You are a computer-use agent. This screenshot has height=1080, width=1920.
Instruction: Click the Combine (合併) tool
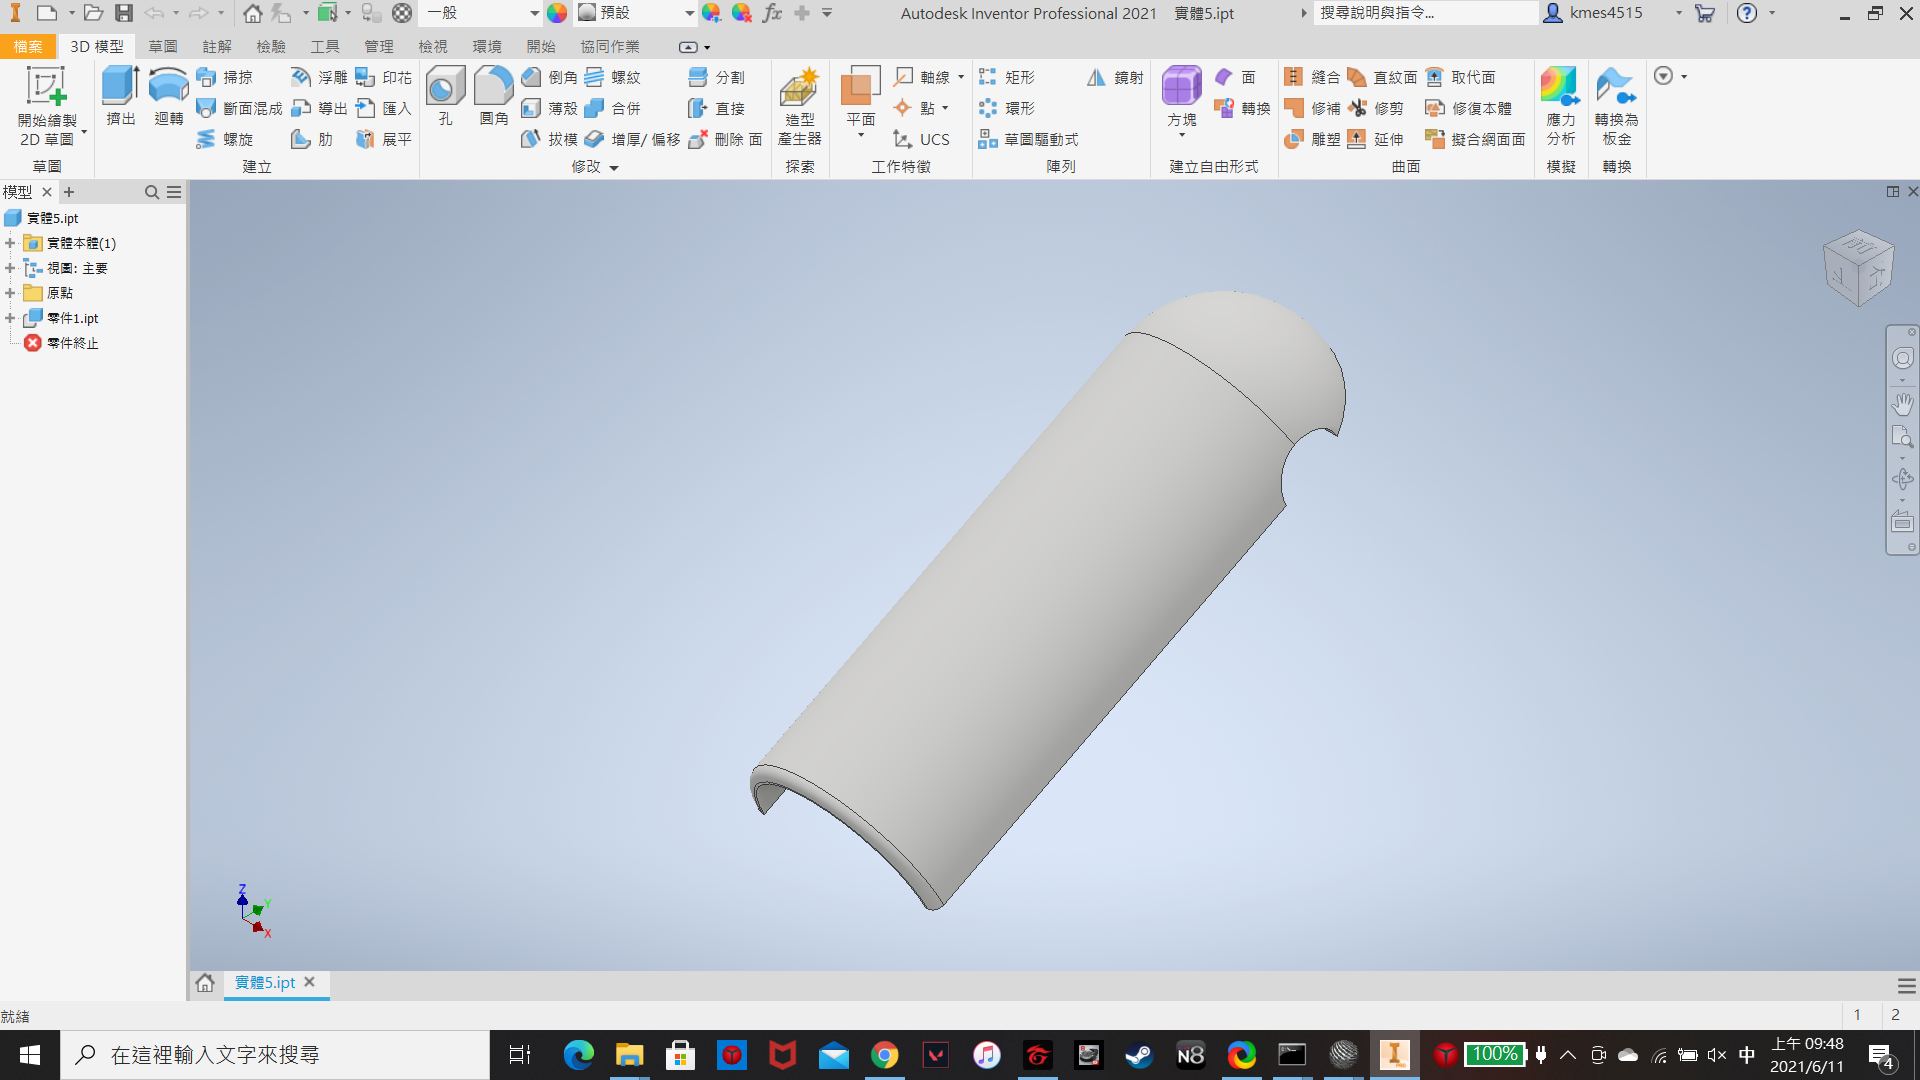612,108
